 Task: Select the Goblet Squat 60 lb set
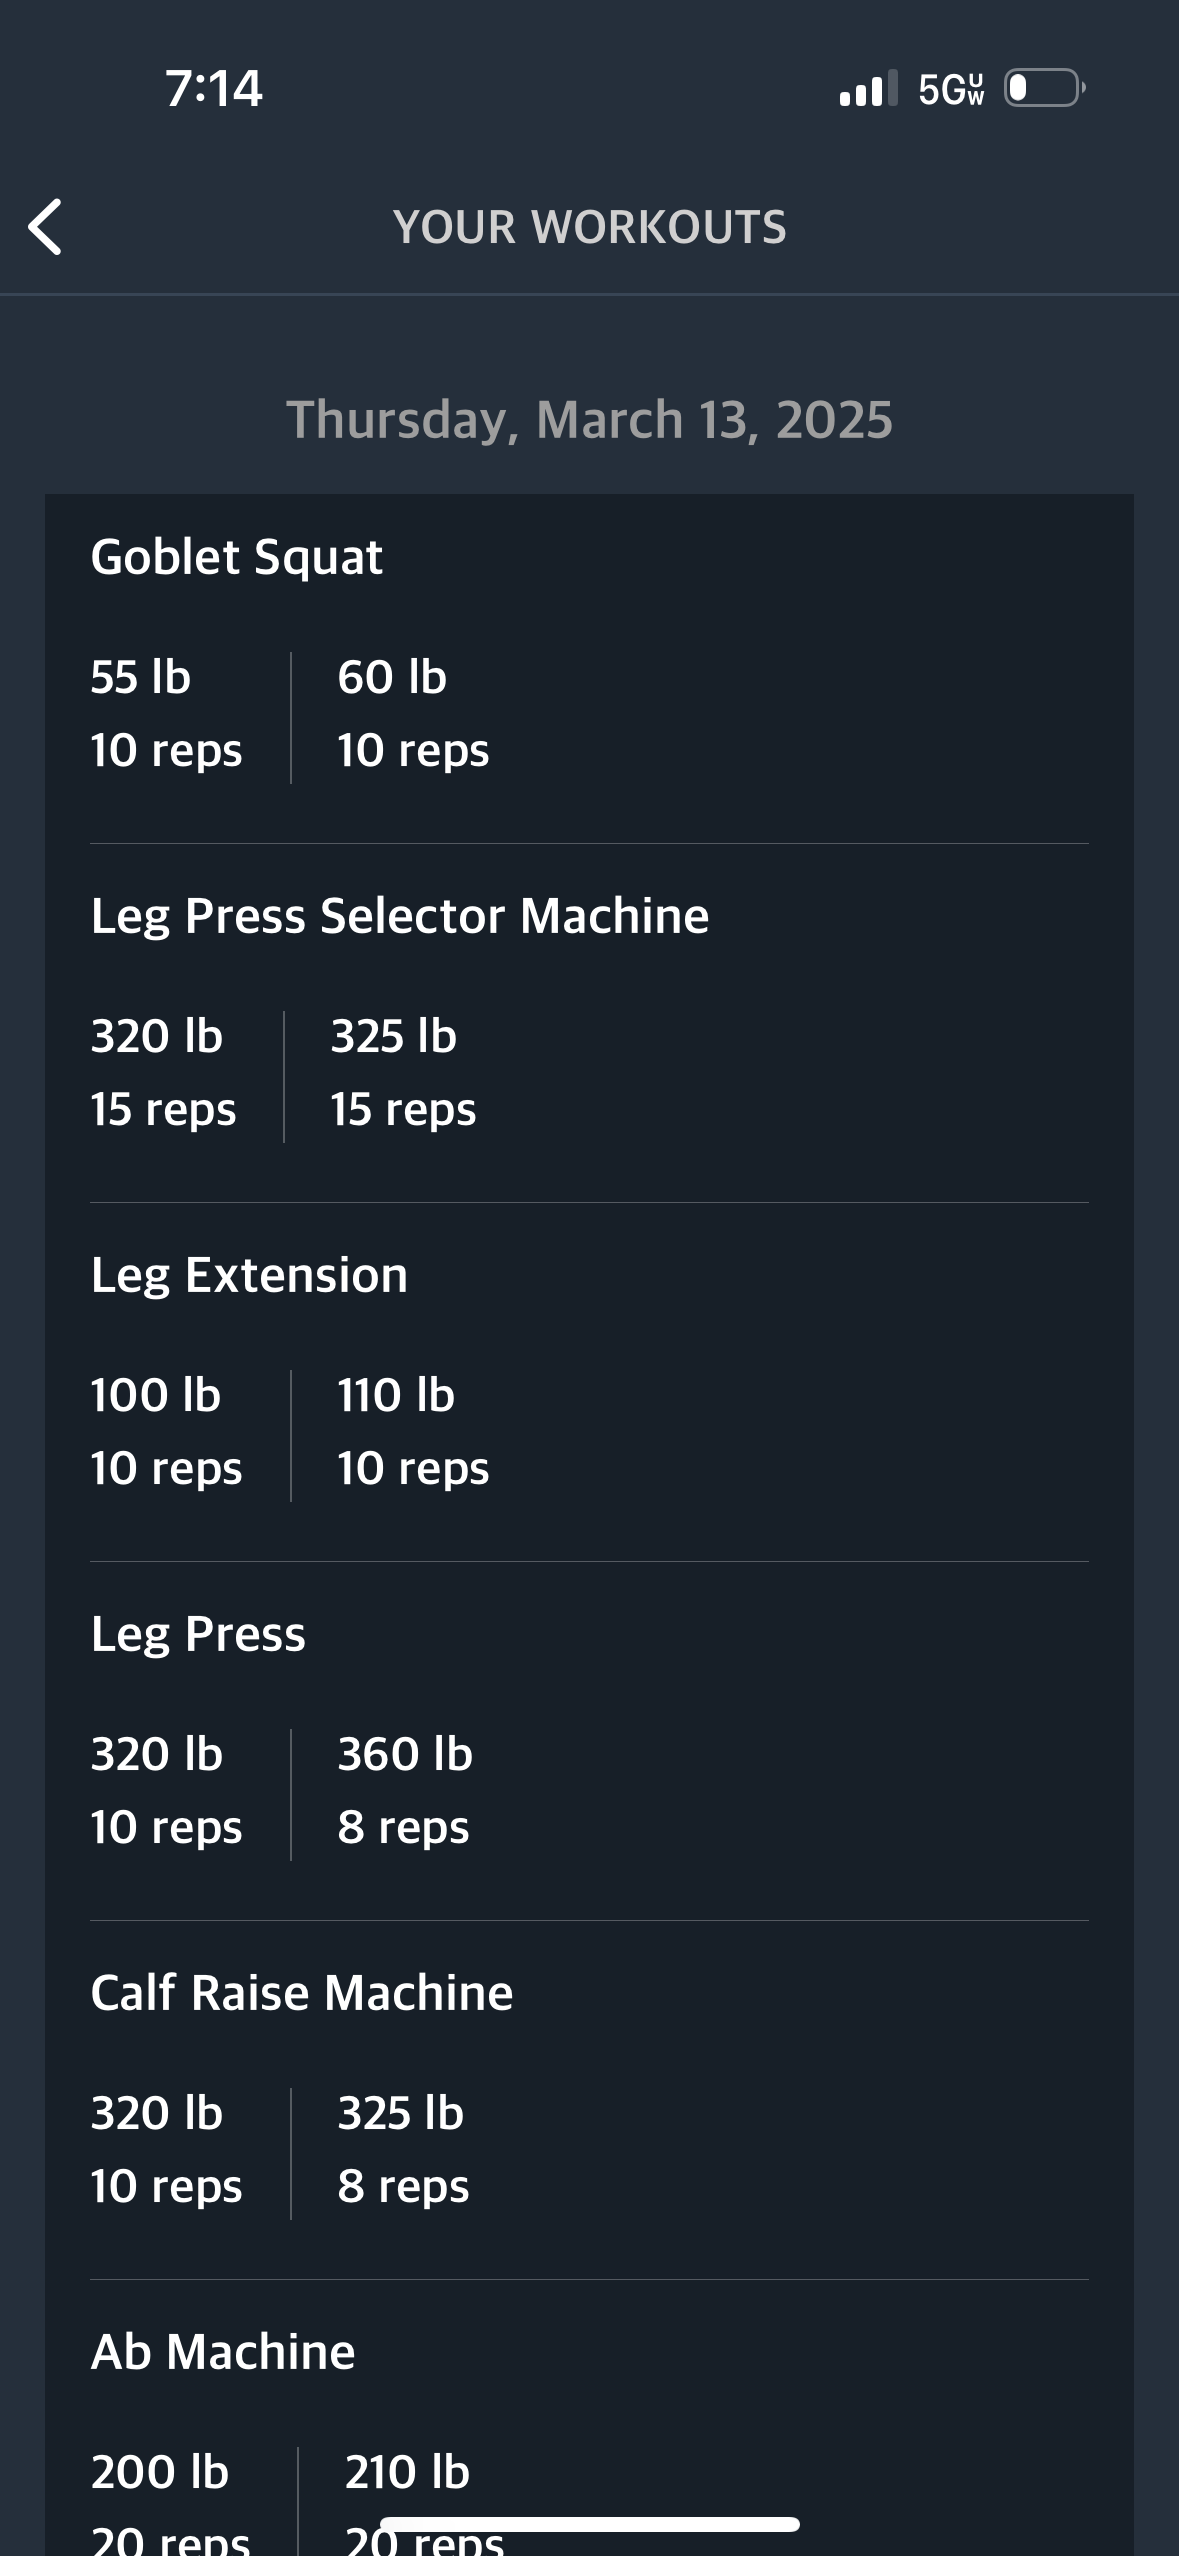[x=413, y=714]
